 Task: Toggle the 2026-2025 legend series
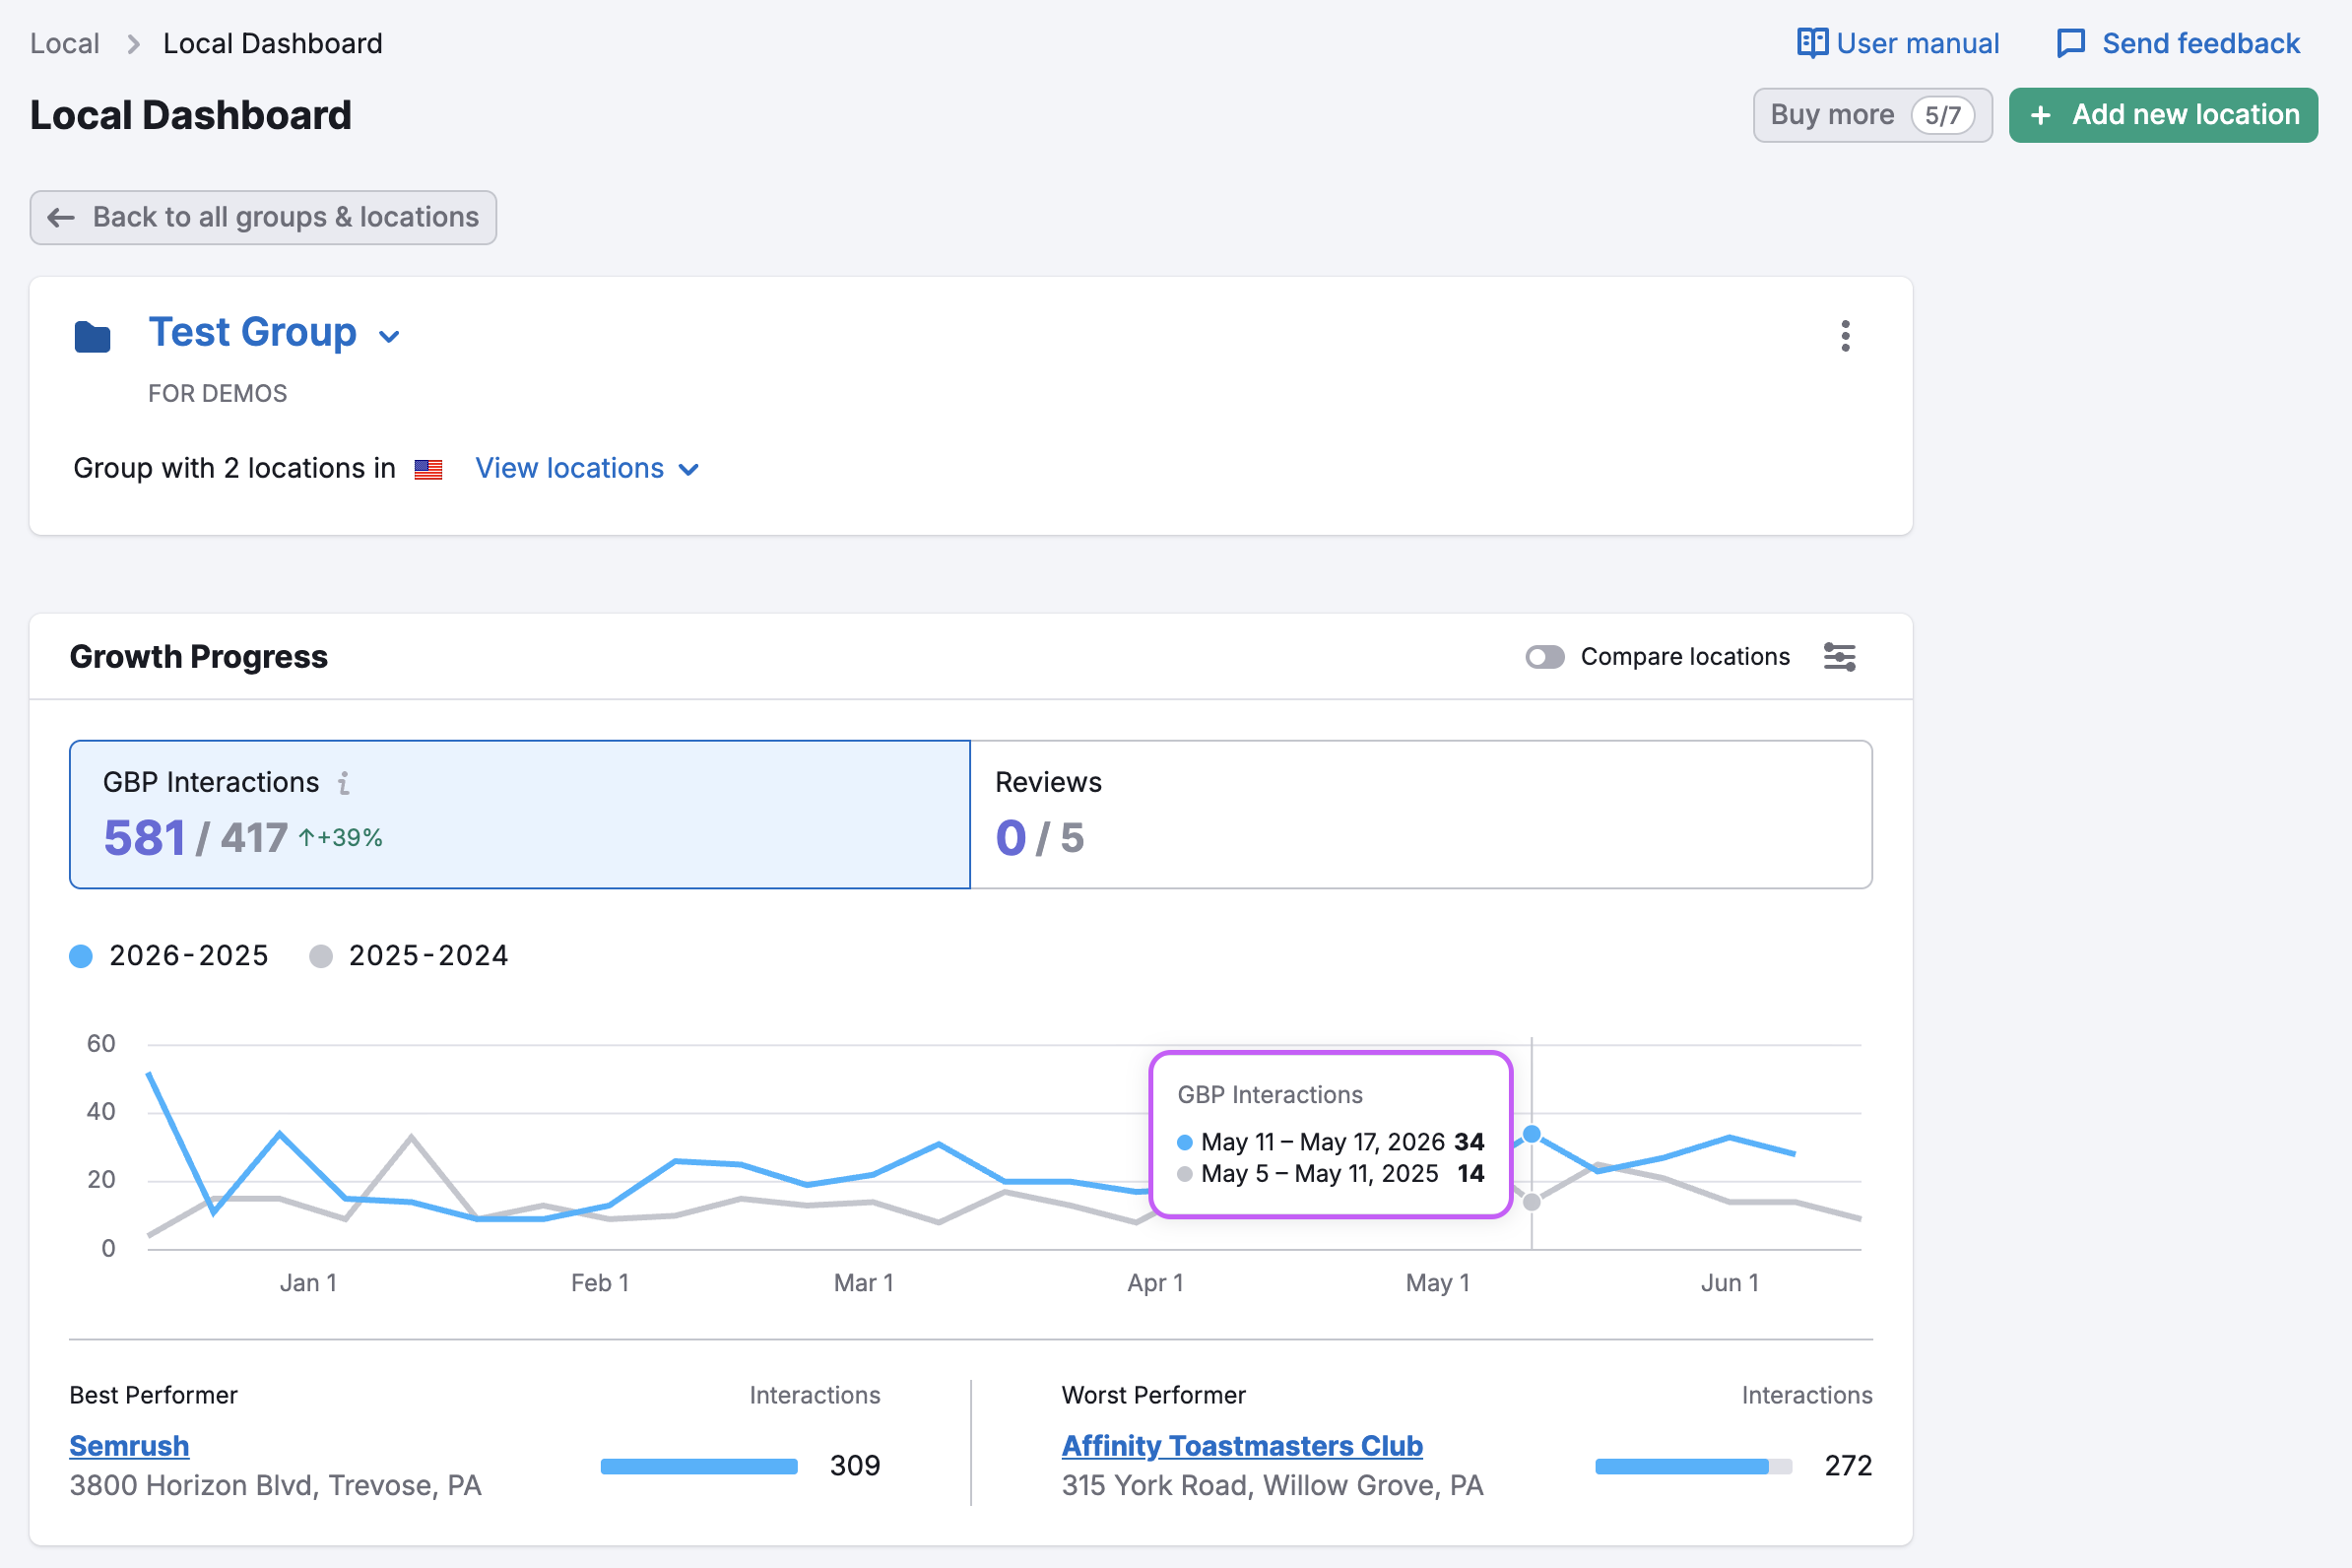pos(169,956)
